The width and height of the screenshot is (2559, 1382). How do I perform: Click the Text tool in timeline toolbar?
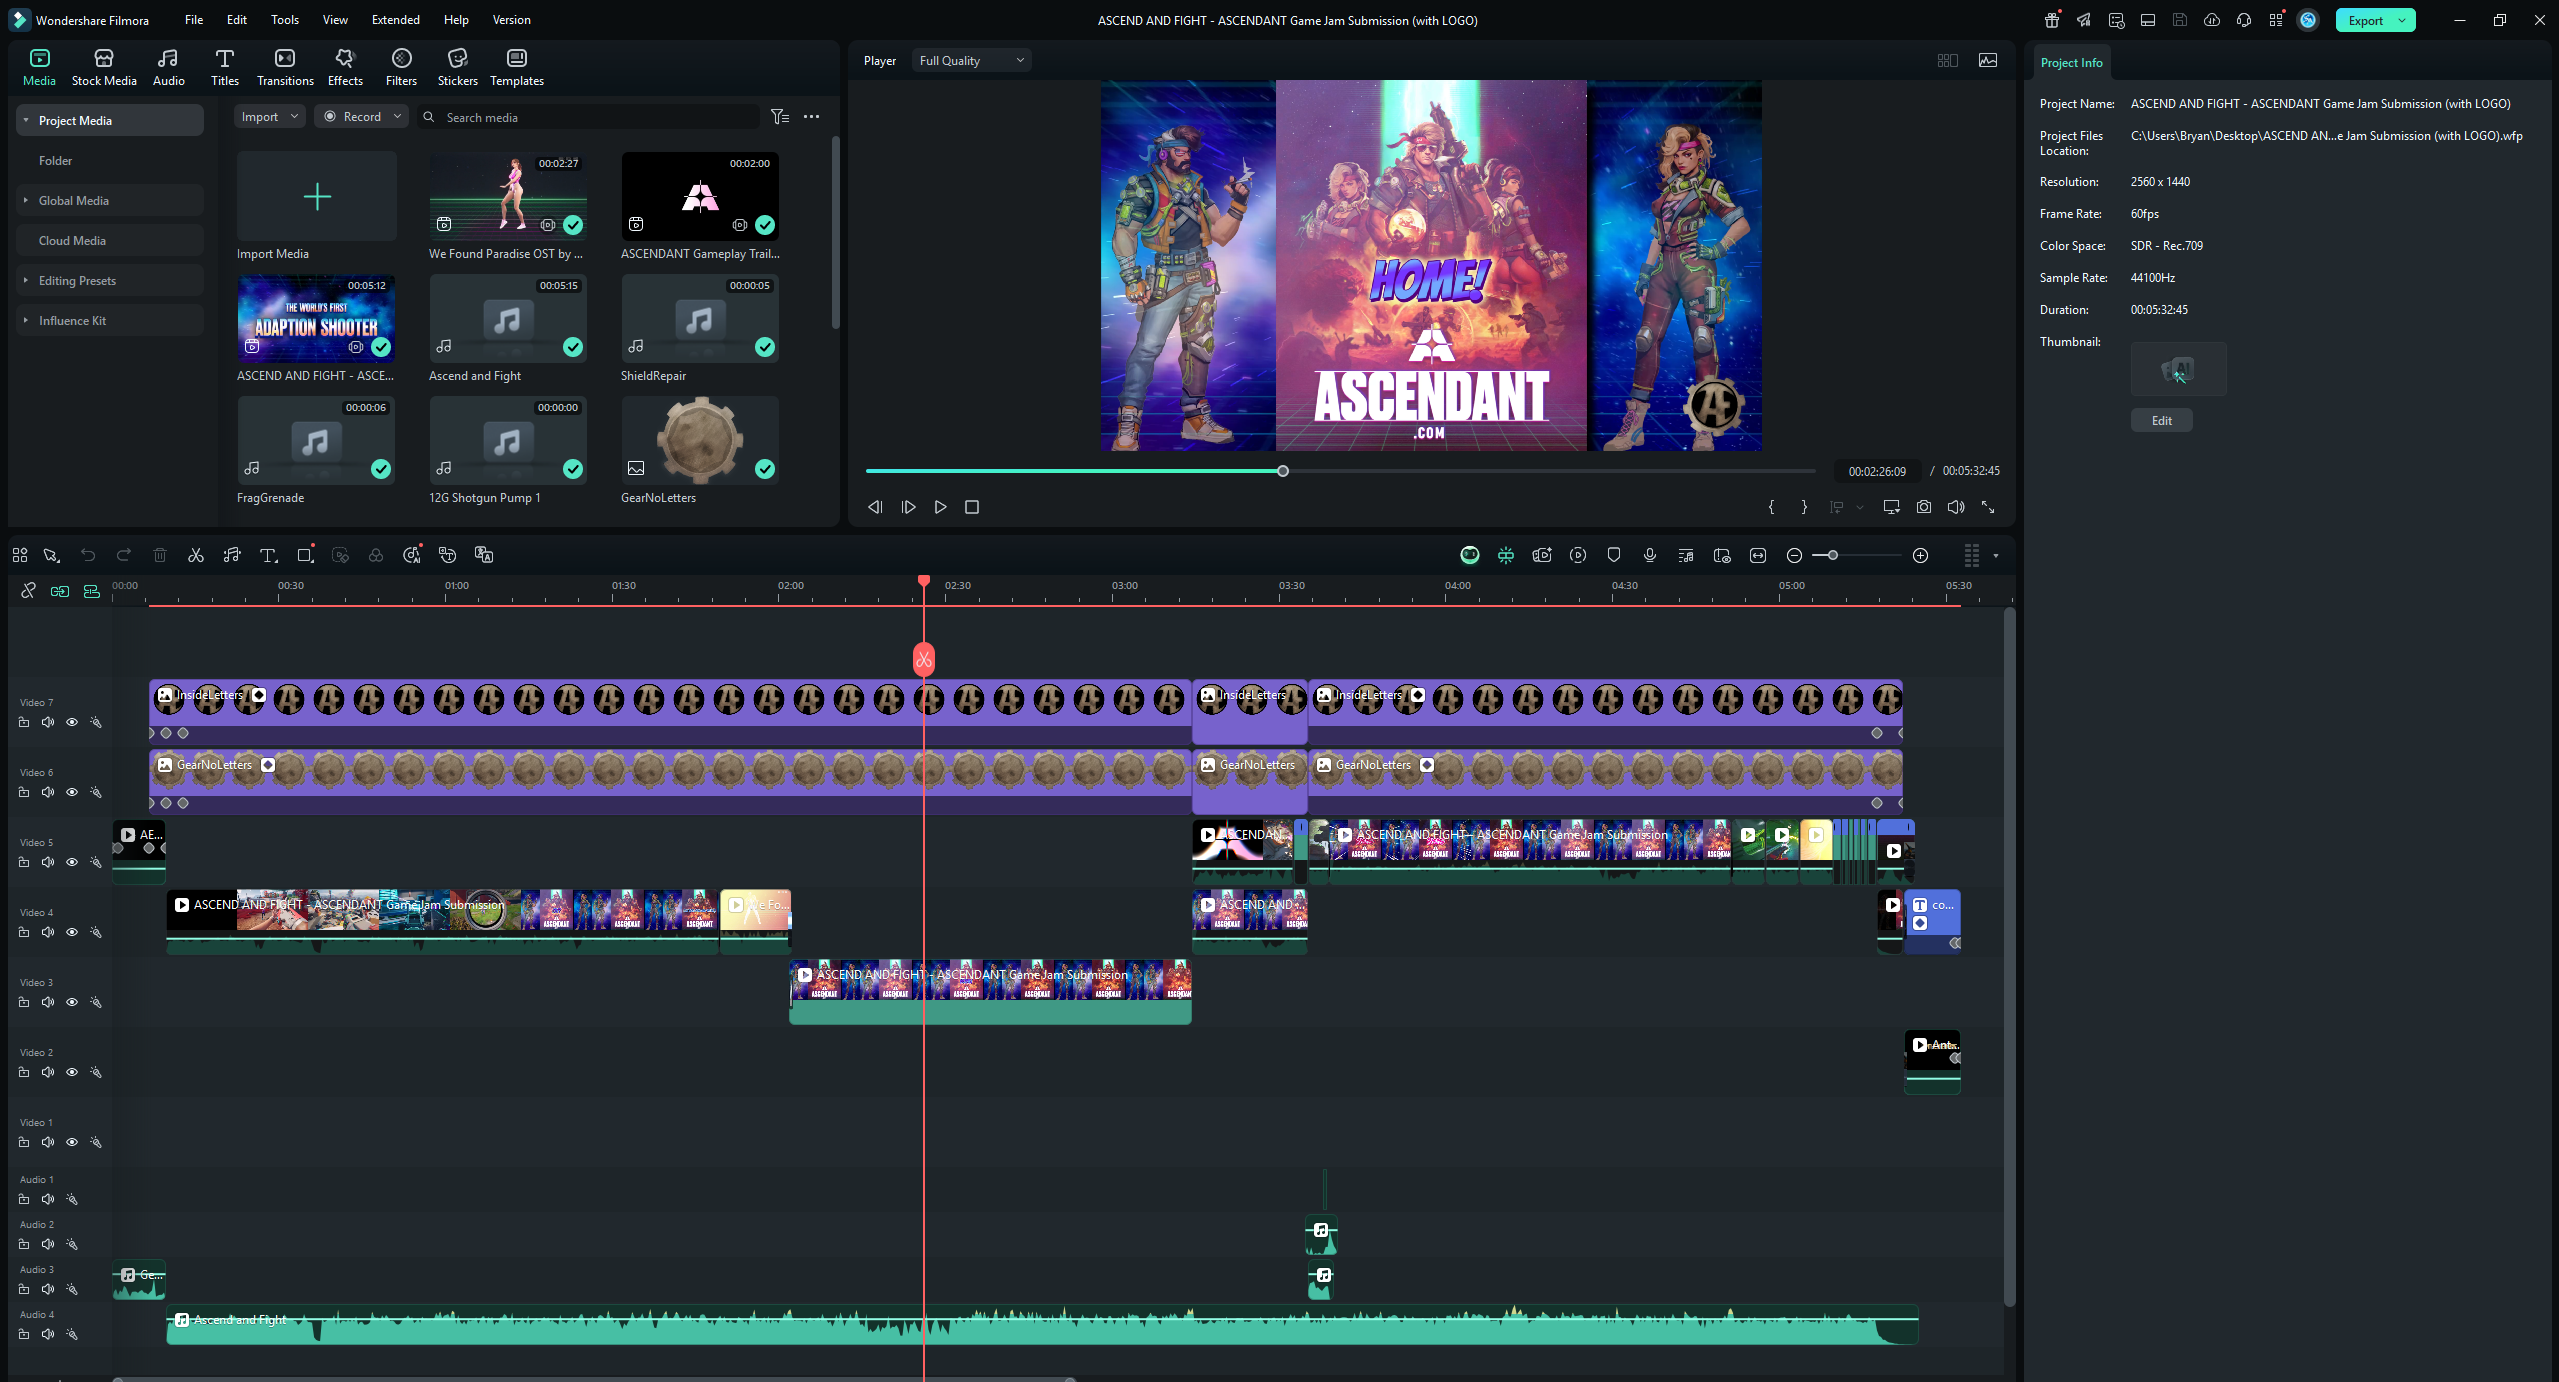coord(268,555)
